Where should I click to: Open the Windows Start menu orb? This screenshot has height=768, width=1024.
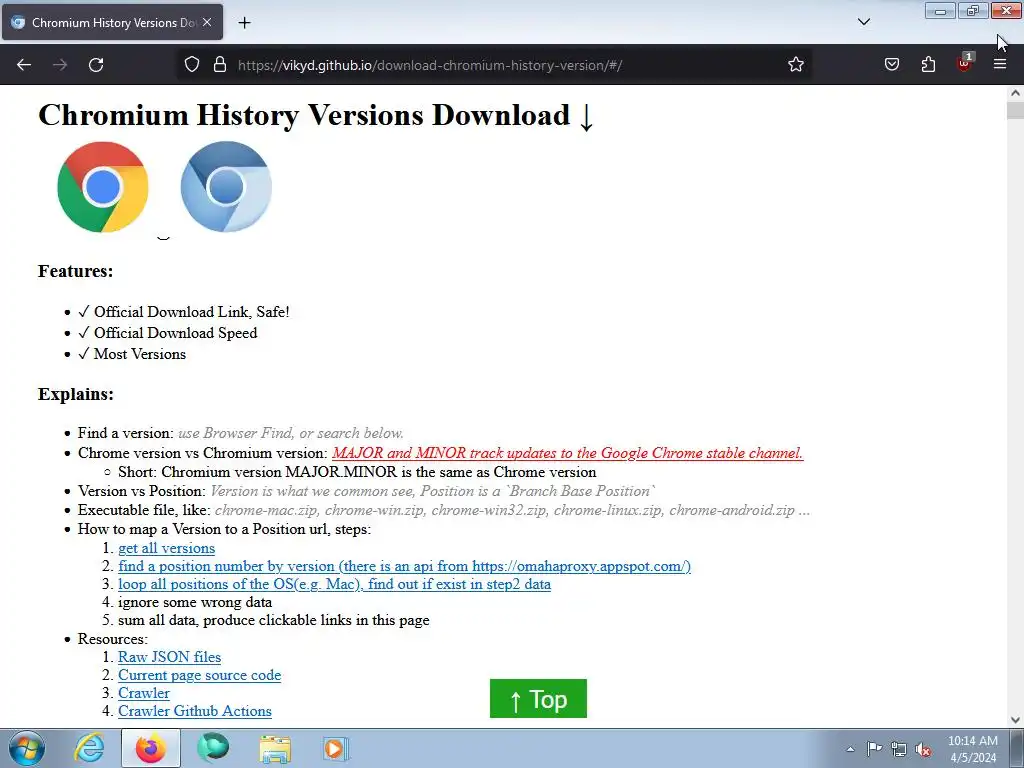(27, 748)
